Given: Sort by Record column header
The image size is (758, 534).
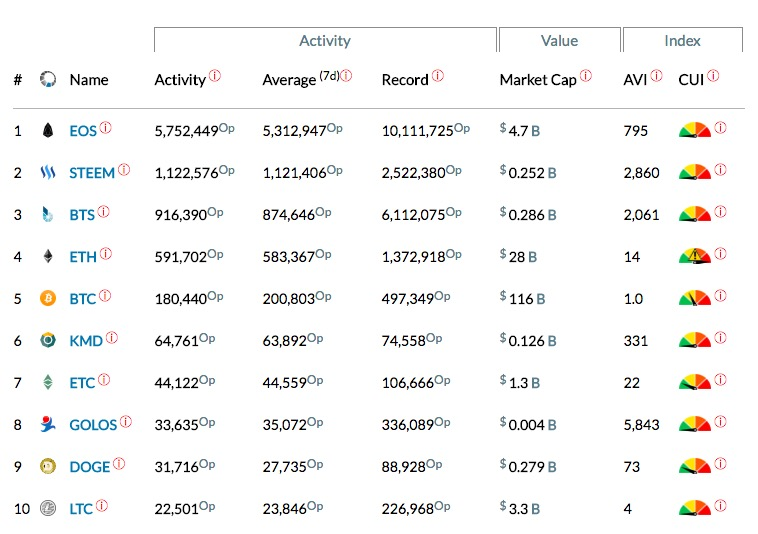Looking at the screenshot, I should 405,80.
